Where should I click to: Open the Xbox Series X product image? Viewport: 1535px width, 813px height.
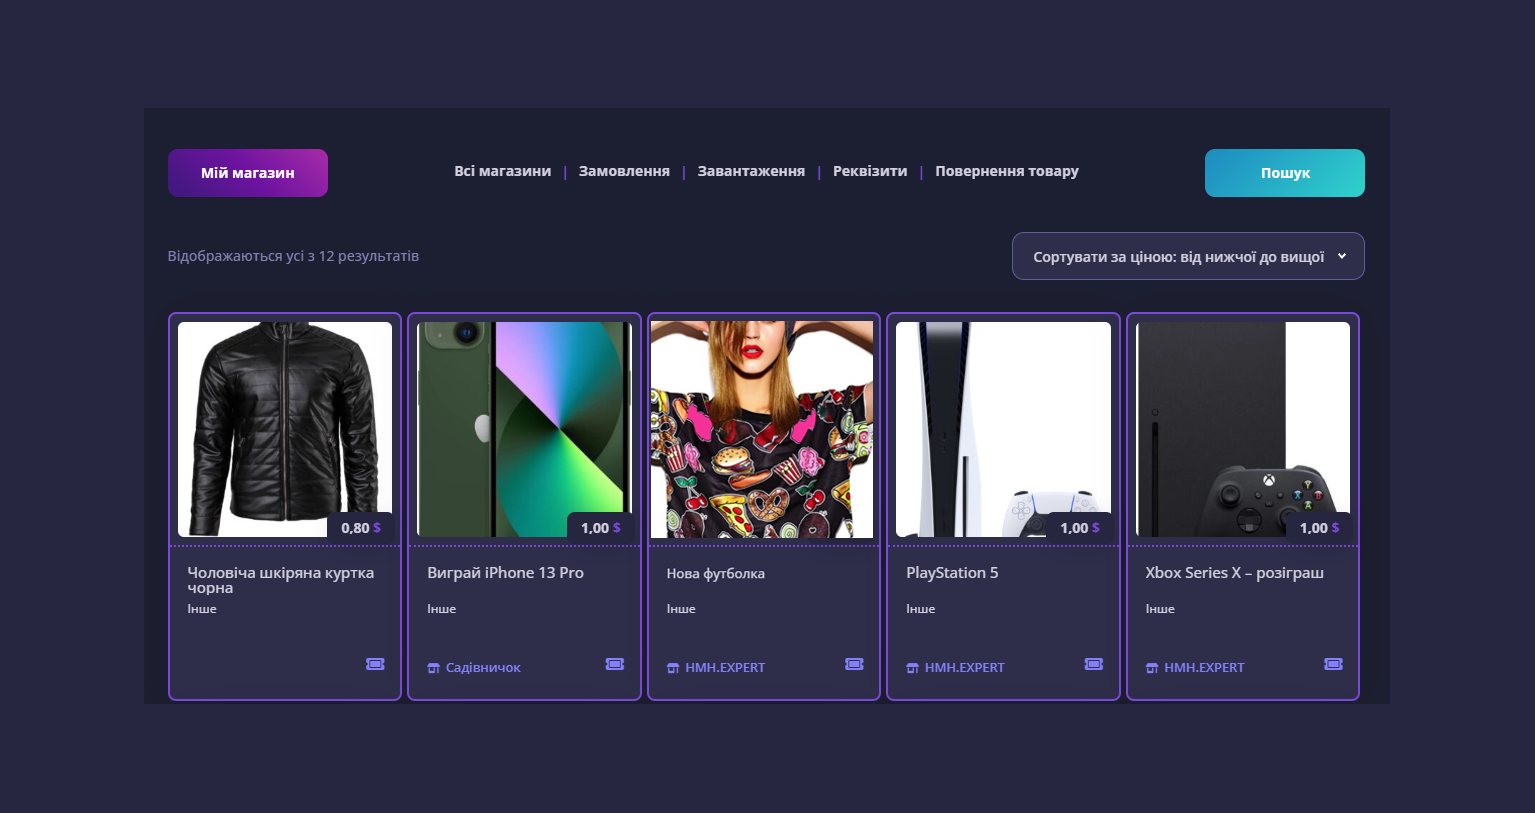coord(1243,429)
